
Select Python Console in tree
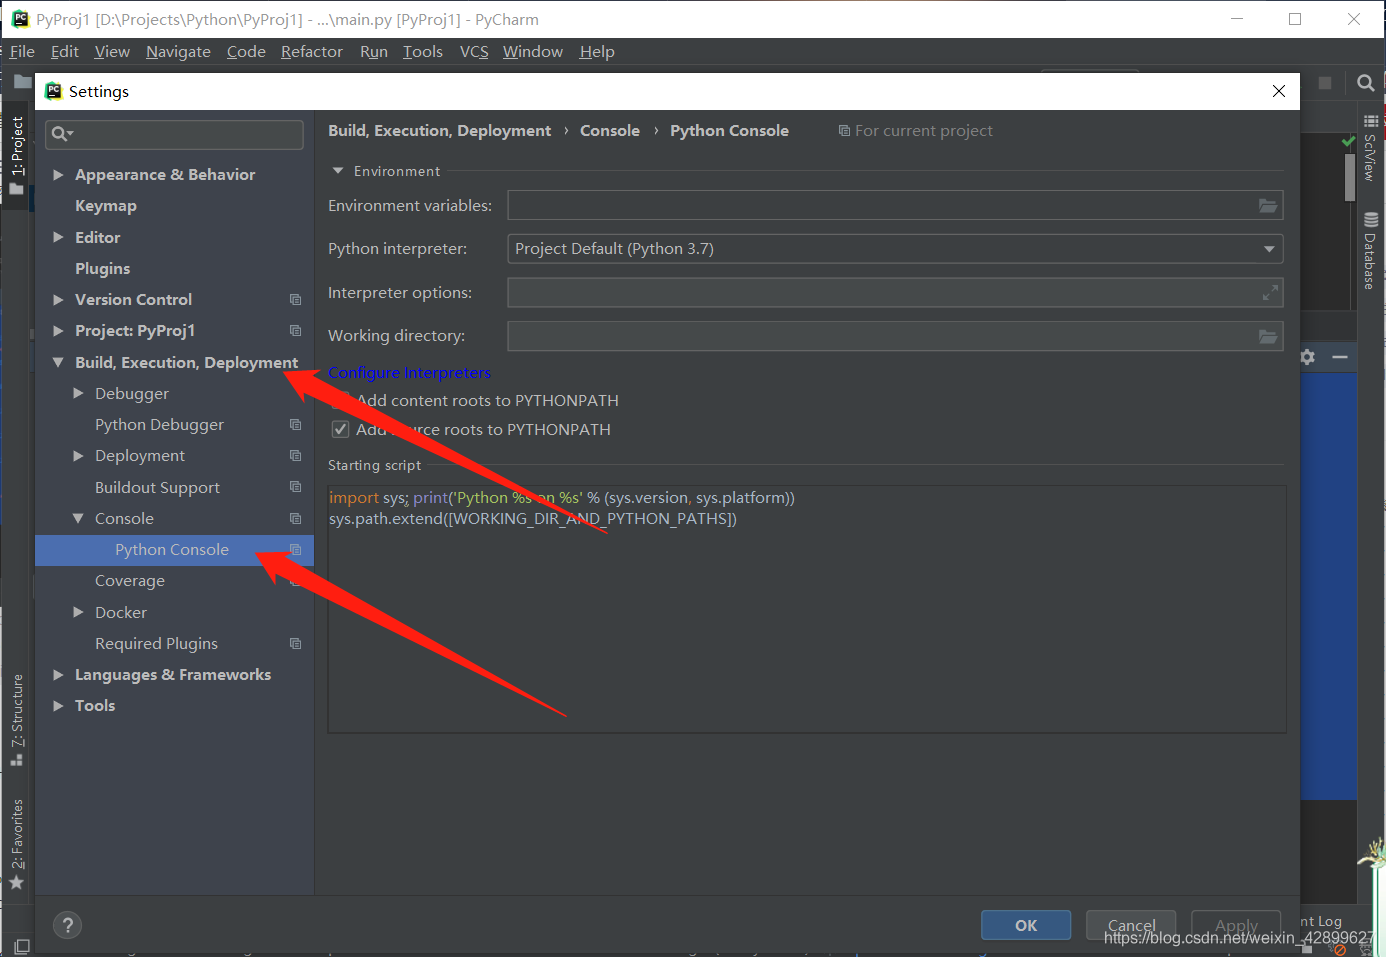tap(174, 550)
